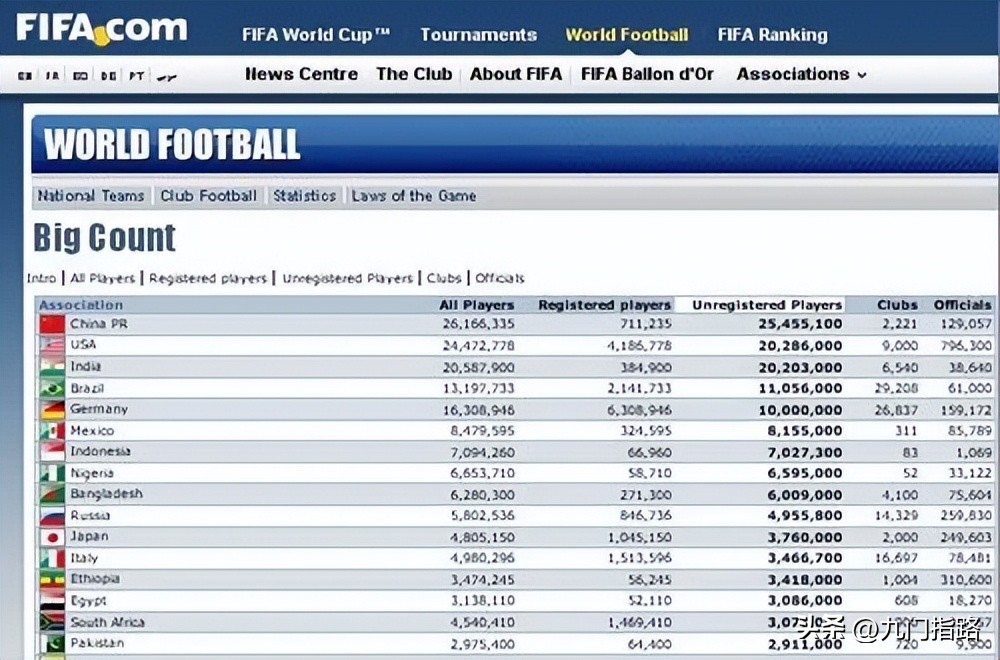Click the Indonesia flag icon
This screenshot has width=1000, height=660.
click(52, 451)
